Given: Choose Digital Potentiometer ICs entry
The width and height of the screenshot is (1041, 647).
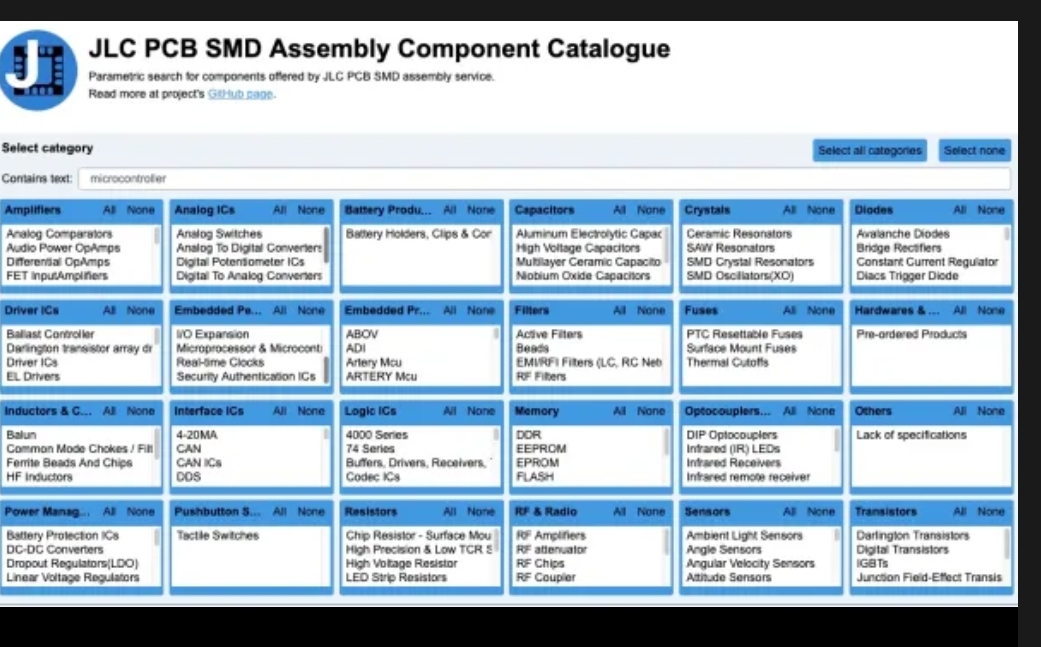Looking at the screenshot, I should coord(240,261).
